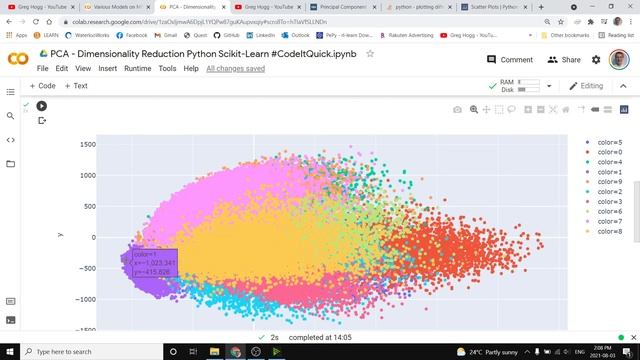Click the All changes saved link
The height and width of the screenshot is (360, 640).
click(x=236, y=69)
